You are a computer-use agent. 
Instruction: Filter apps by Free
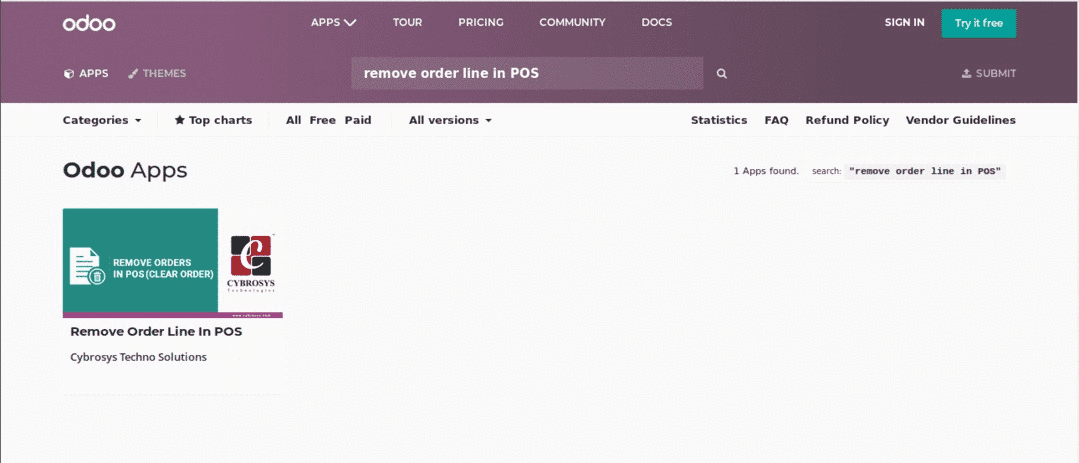[323, 120]
